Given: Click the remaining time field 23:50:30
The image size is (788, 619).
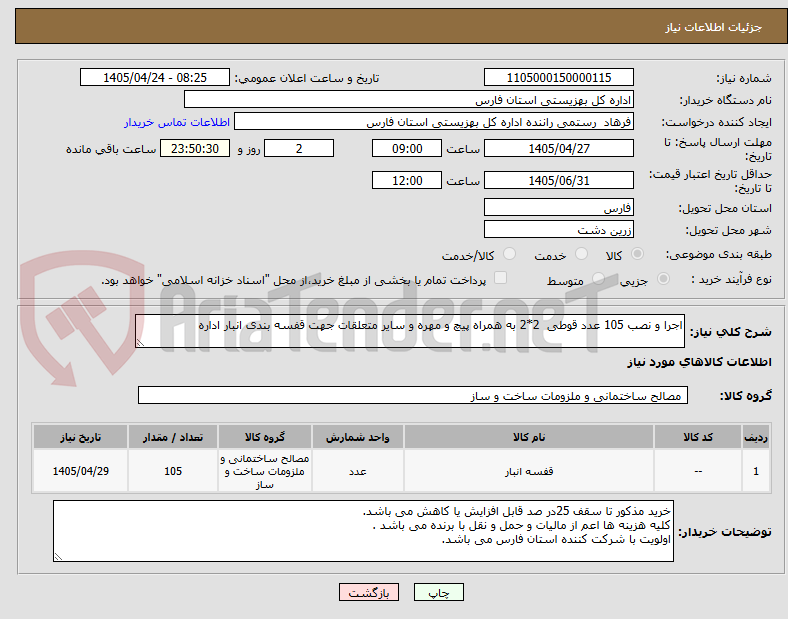Looking at the screenshot, I should point(195,148).
